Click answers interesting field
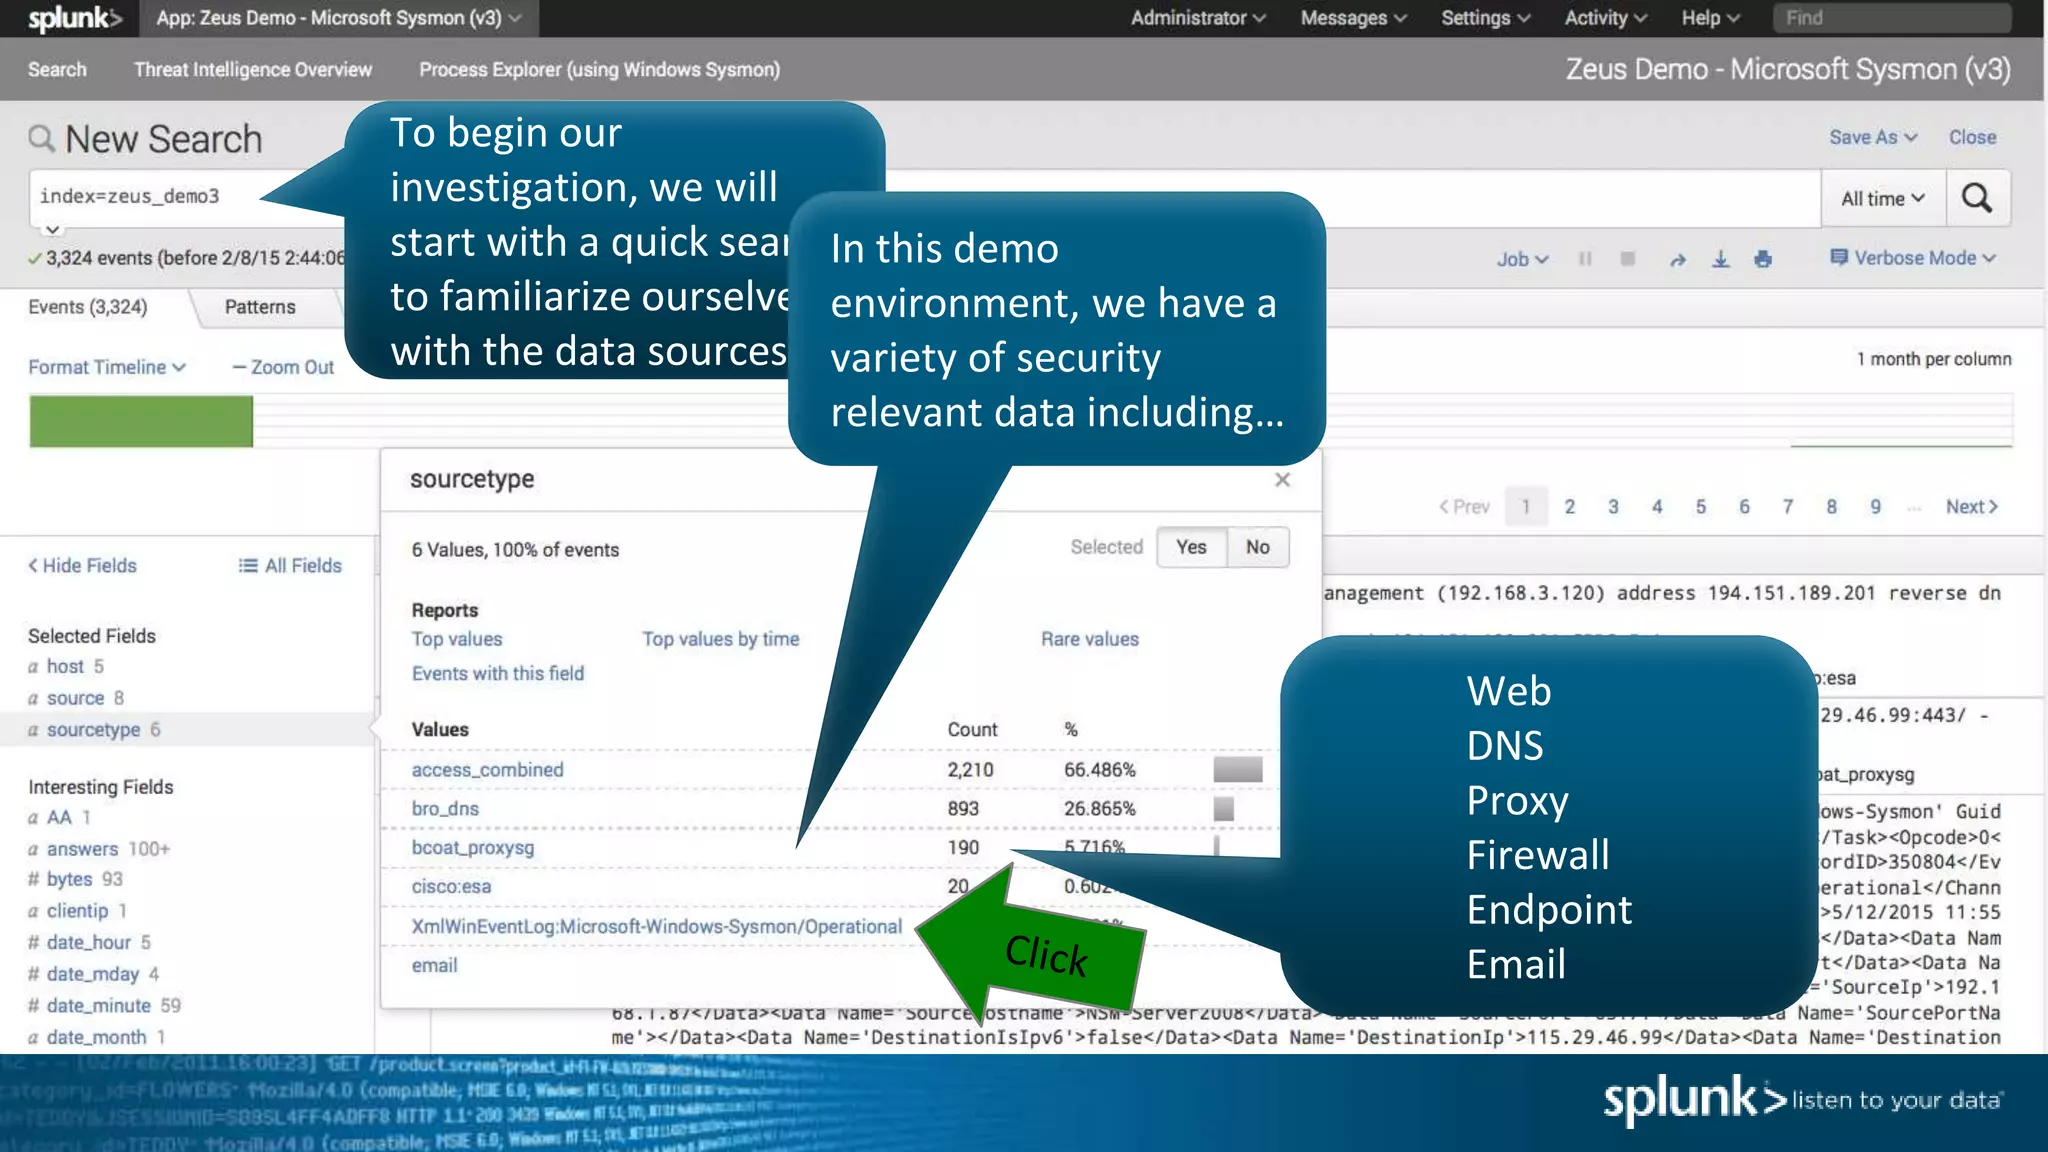The height and width of the screenshot is (1152, 2048). click(x=82, y=849)
